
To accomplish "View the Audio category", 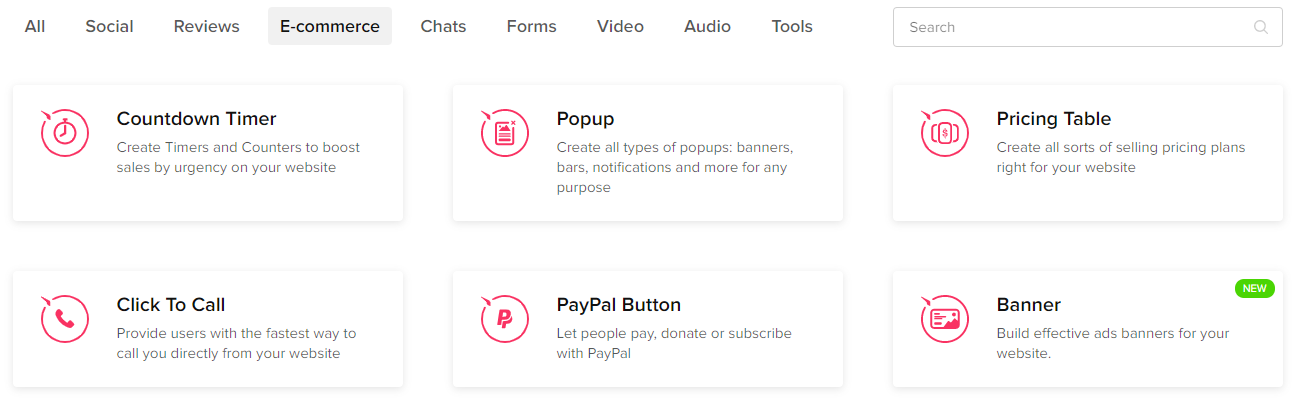I will point(707,26).
